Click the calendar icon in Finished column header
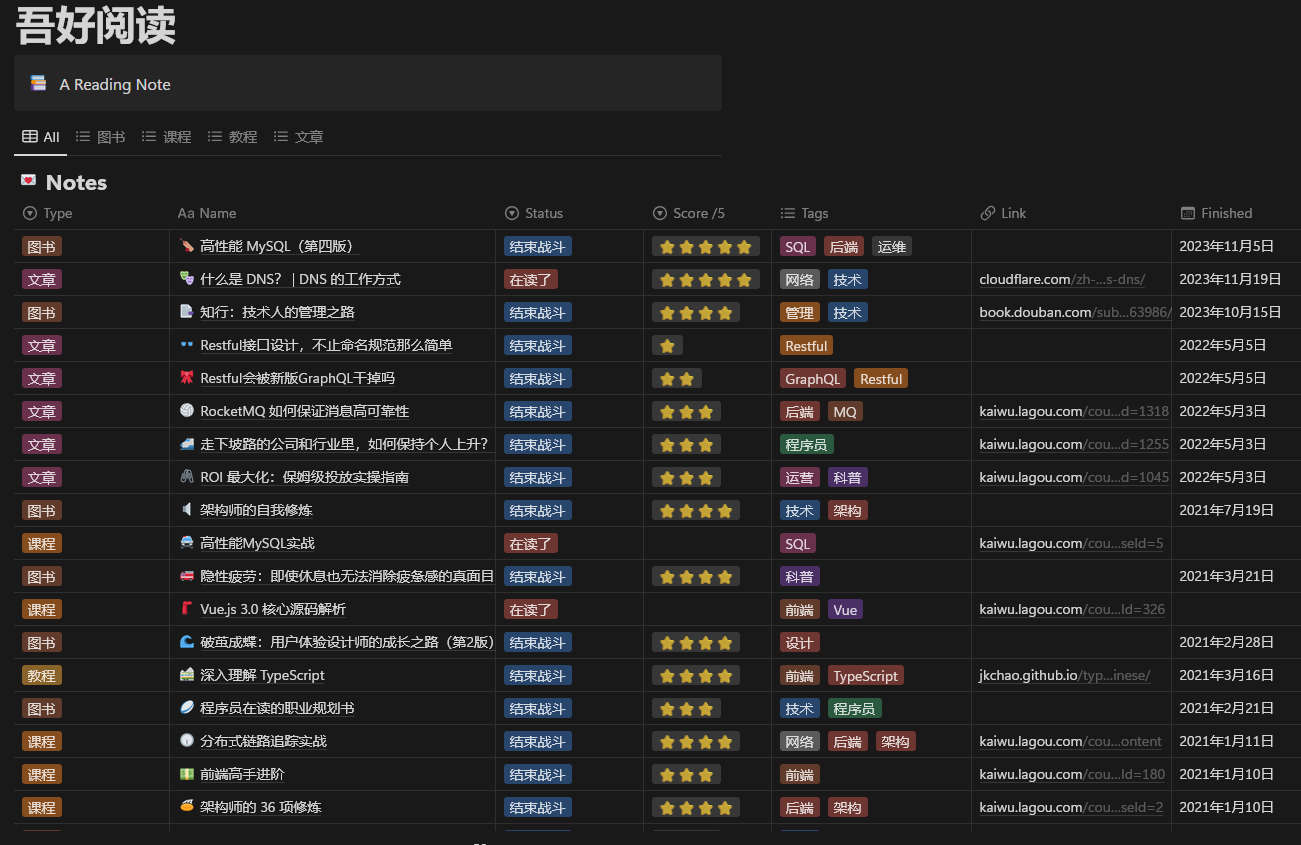Image resolution: width=1301 pixels, height=845 pixels. [1188, 213]
